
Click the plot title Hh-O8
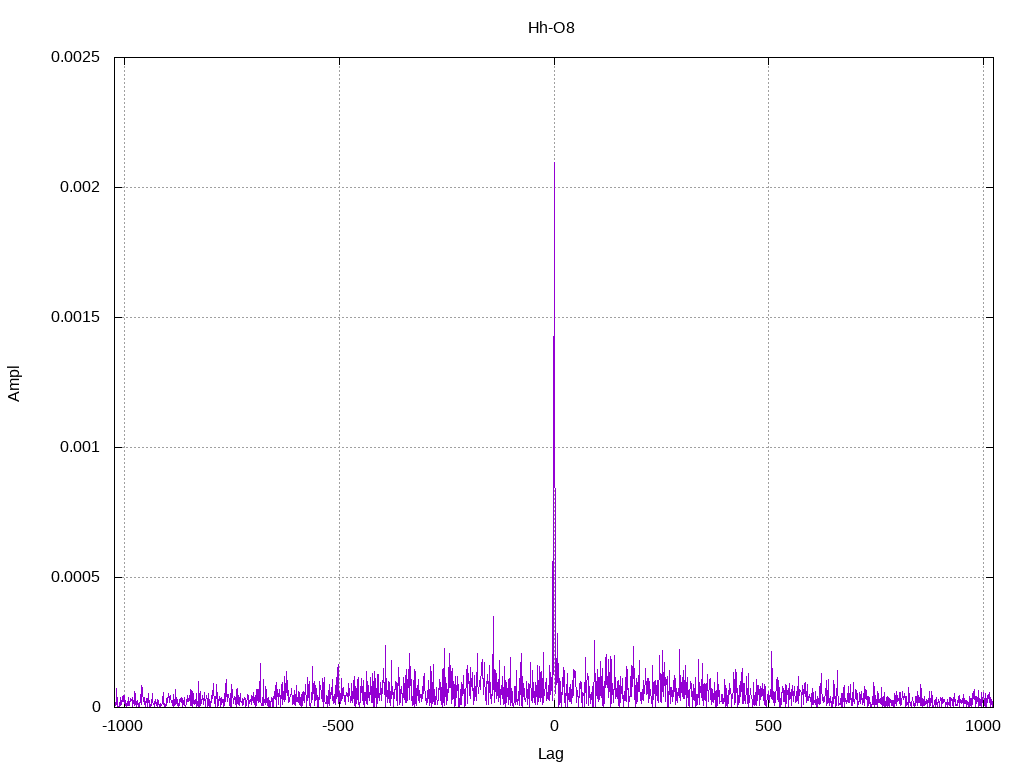coord(551,28)
